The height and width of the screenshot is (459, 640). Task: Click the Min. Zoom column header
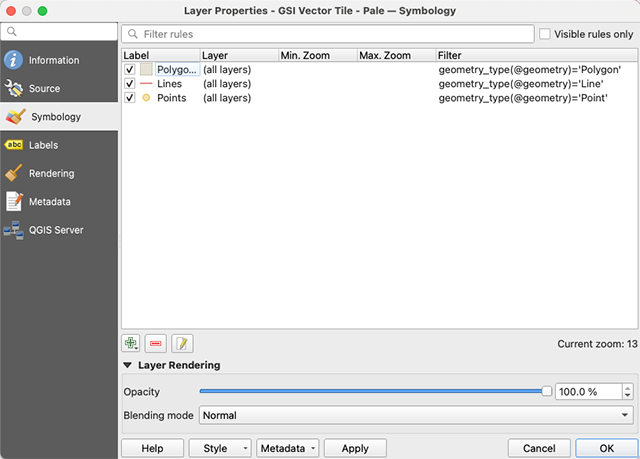(x=318, y=55)
